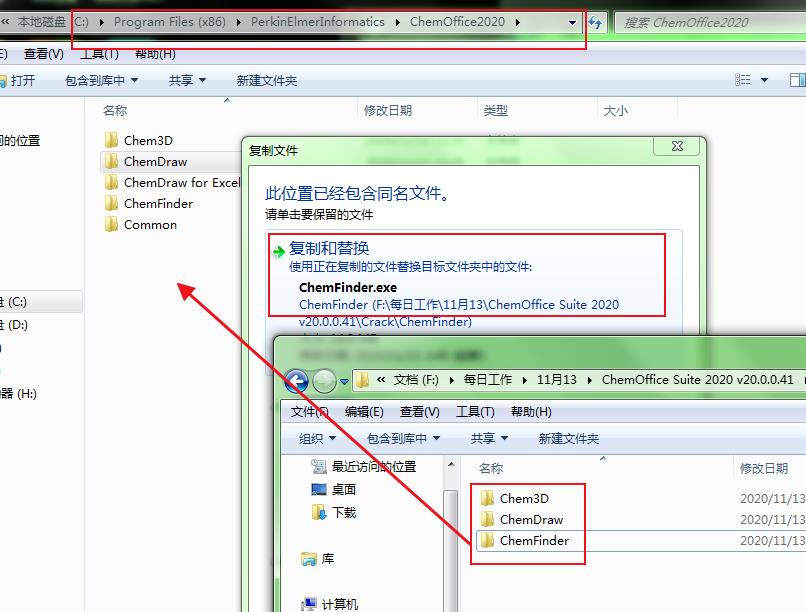Open the address bar history dropdown arrow
The image size is (806, 612).
(572, 23)
